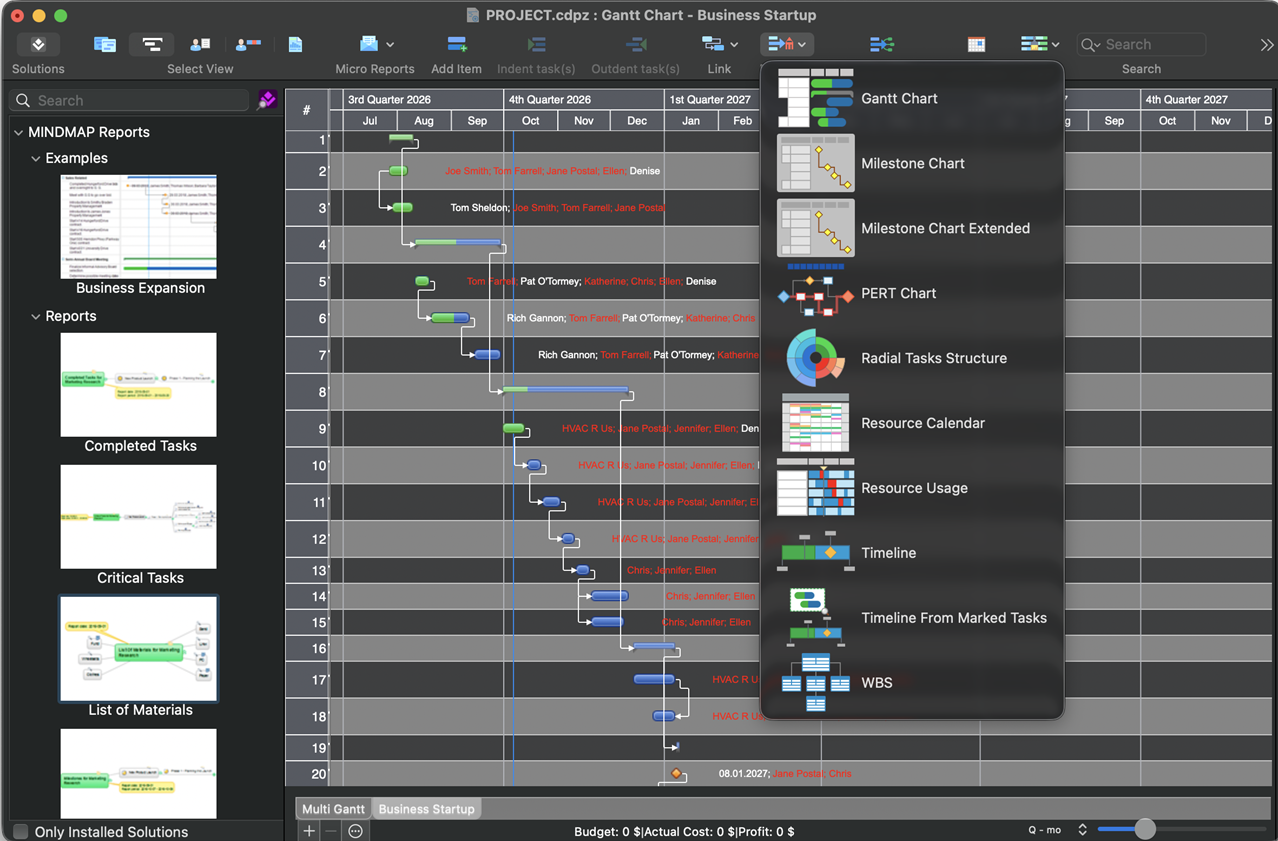Viewport: 1278px width, 841px height.
Task: Collapse the Examples group
Action: point(36,158)
